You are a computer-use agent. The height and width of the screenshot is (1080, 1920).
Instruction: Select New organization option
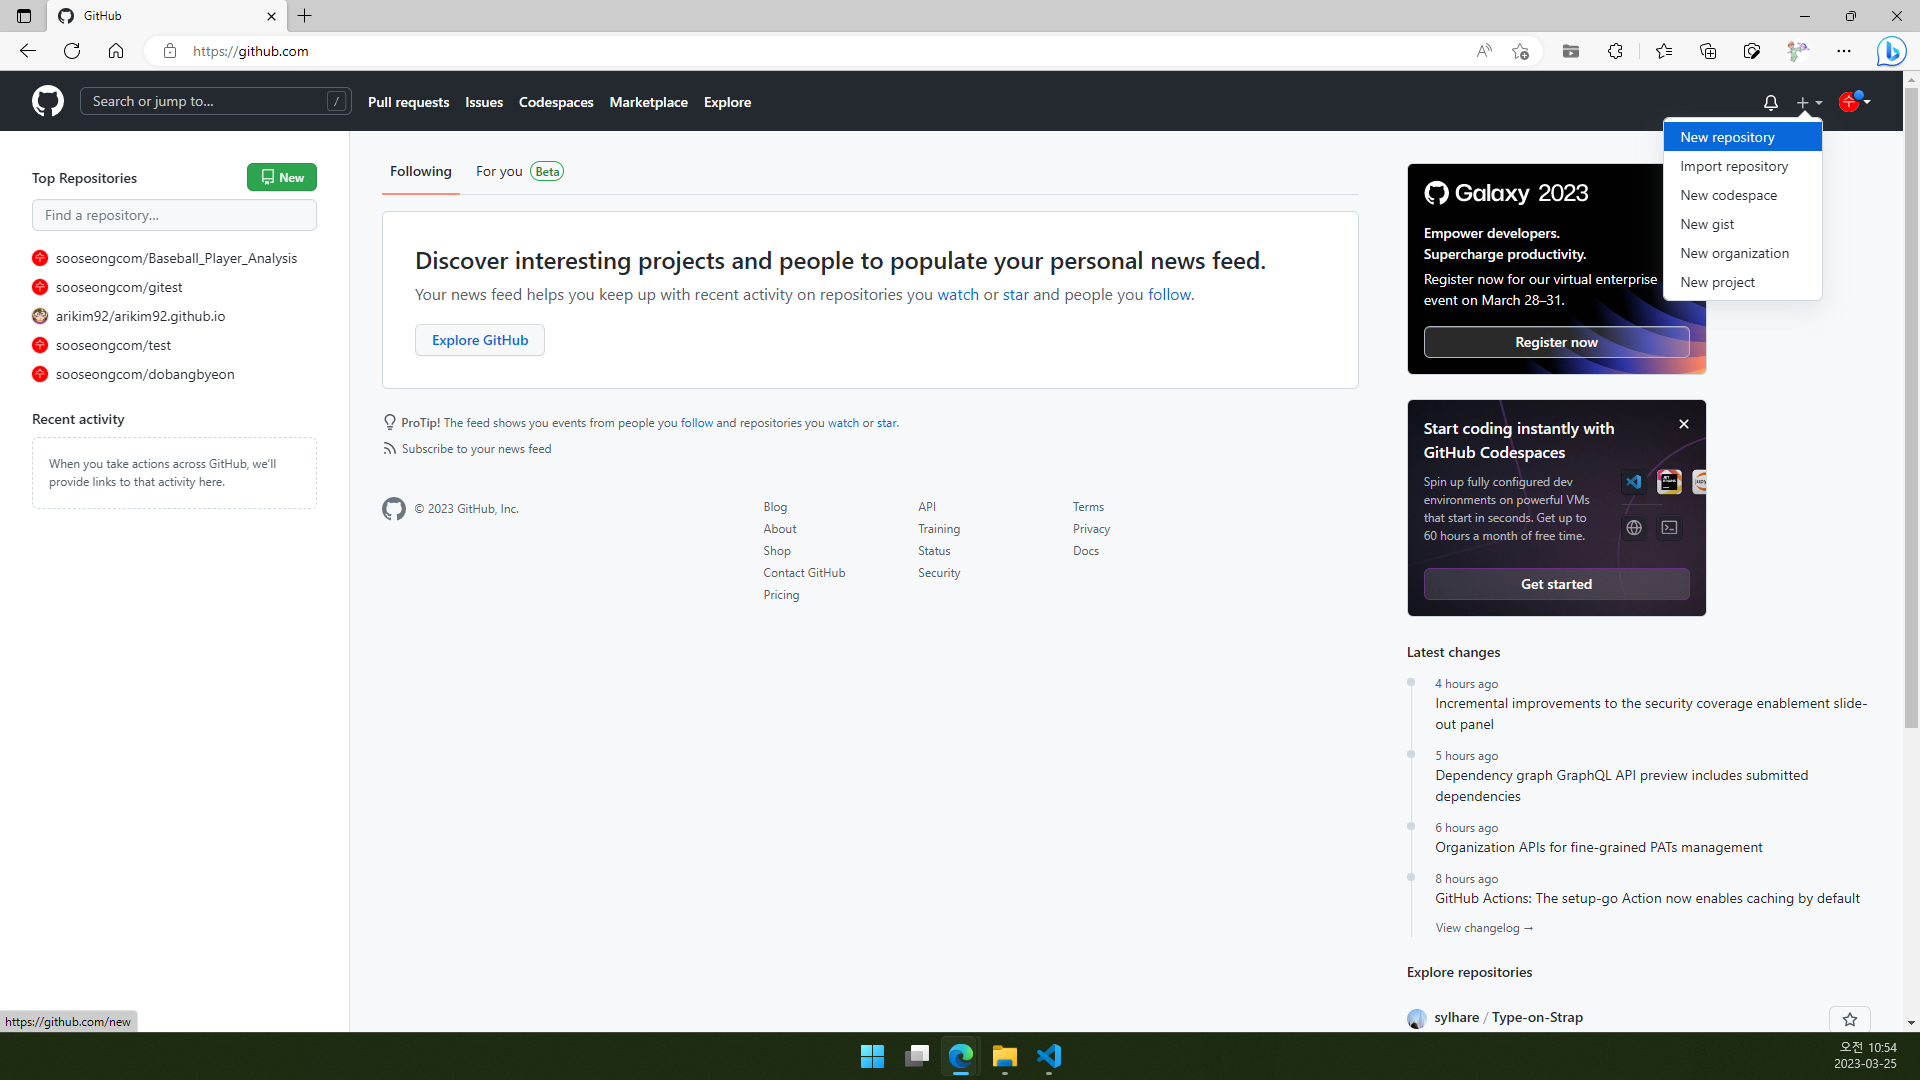(1735, 253)
